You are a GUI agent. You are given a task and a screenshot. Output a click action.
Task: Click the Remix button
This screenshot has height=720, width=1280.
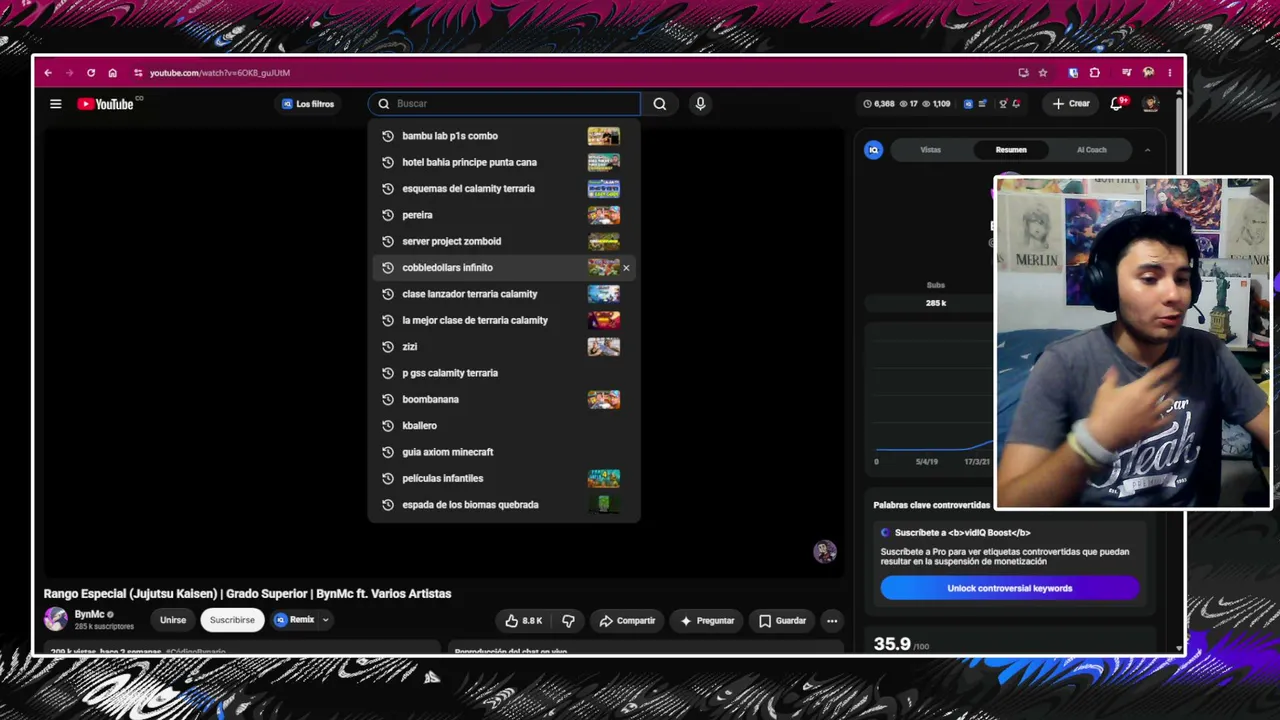pyautogui.click(x=295, y=620)
